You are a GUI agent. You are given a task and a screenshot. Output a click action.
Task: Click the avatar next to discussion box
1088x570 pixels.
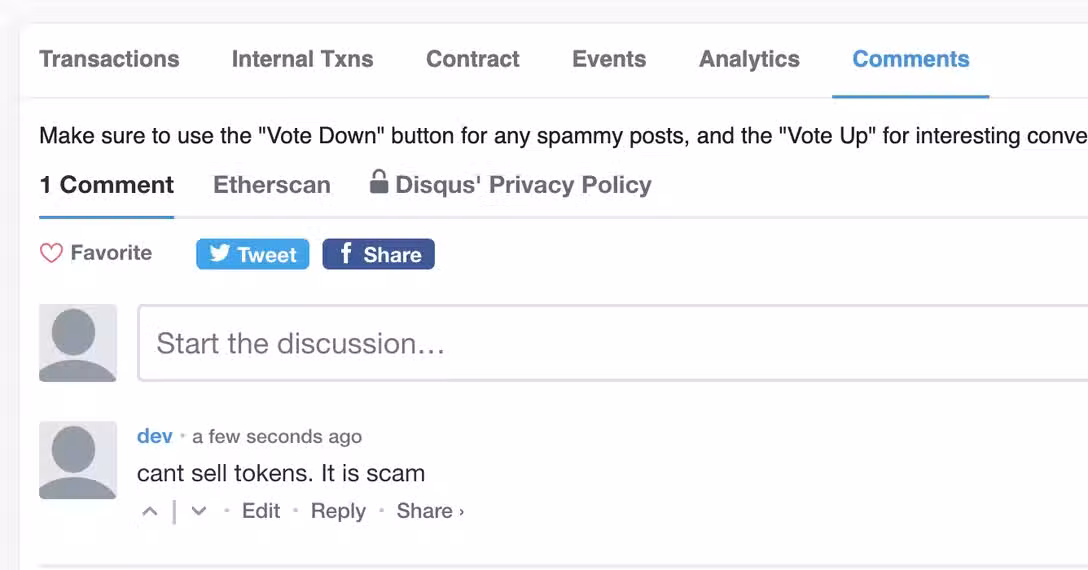(78, 343)
